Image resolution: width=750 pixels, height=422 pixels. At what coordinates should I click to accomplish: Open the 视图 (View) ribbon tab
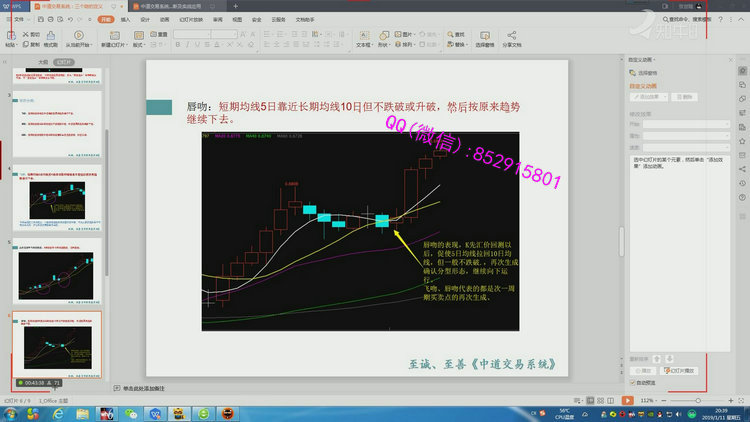coord(237,19)
